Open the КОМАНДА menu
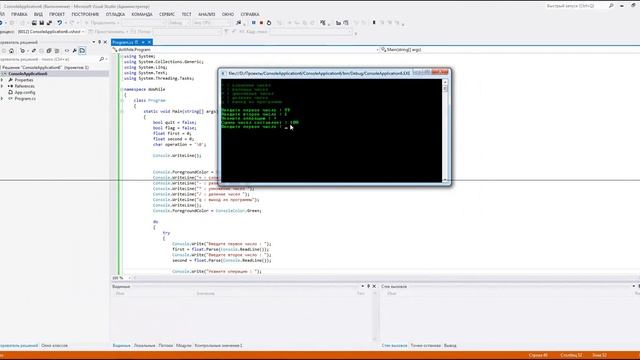Viewport: 640px width, 360px height. (x=142, y=14)
